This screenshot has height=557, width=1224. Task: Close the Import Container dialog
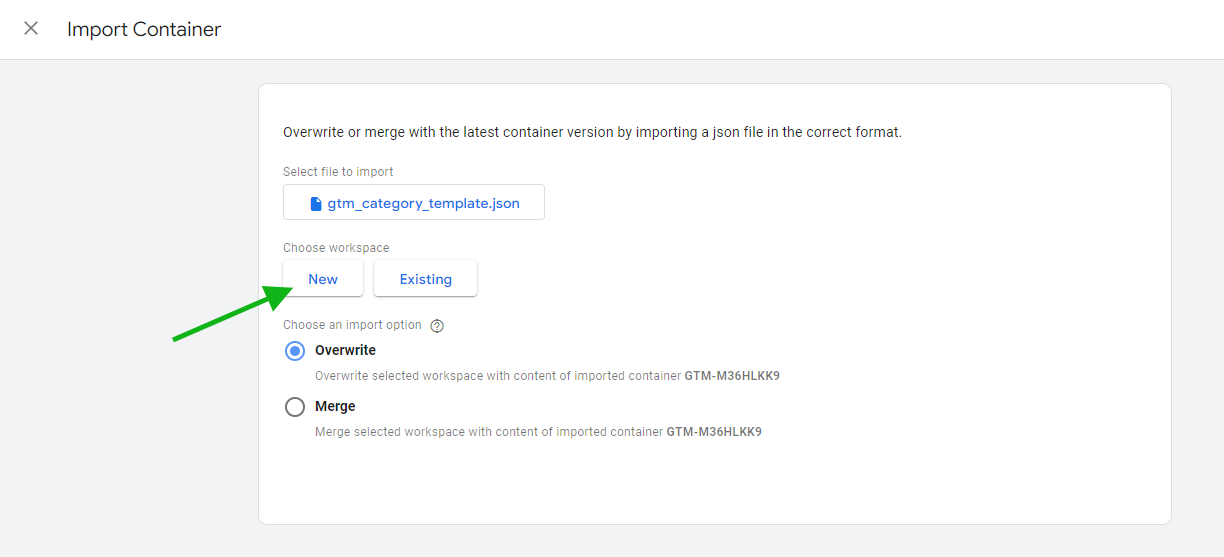pyautogui.click(x=31, y=29)
